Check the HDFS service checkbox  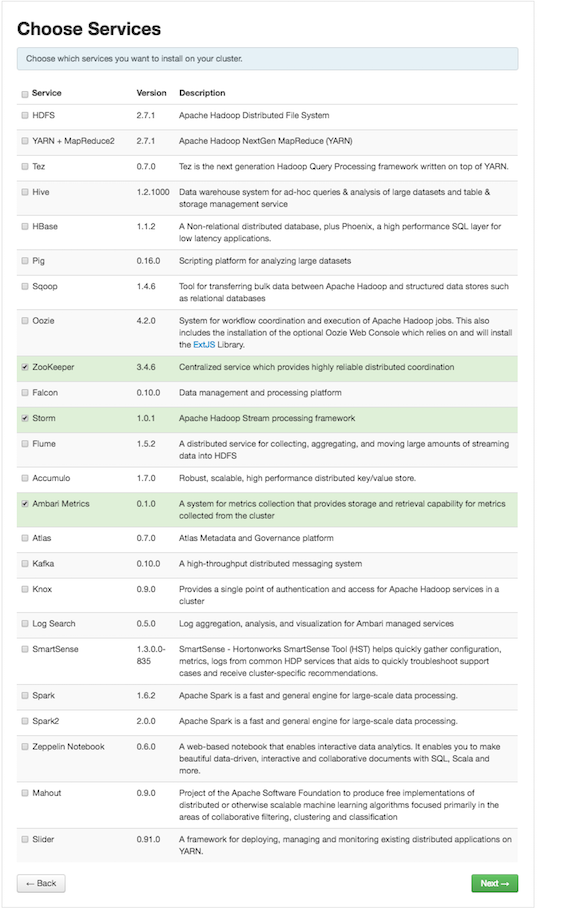click(x=25, y=116)
